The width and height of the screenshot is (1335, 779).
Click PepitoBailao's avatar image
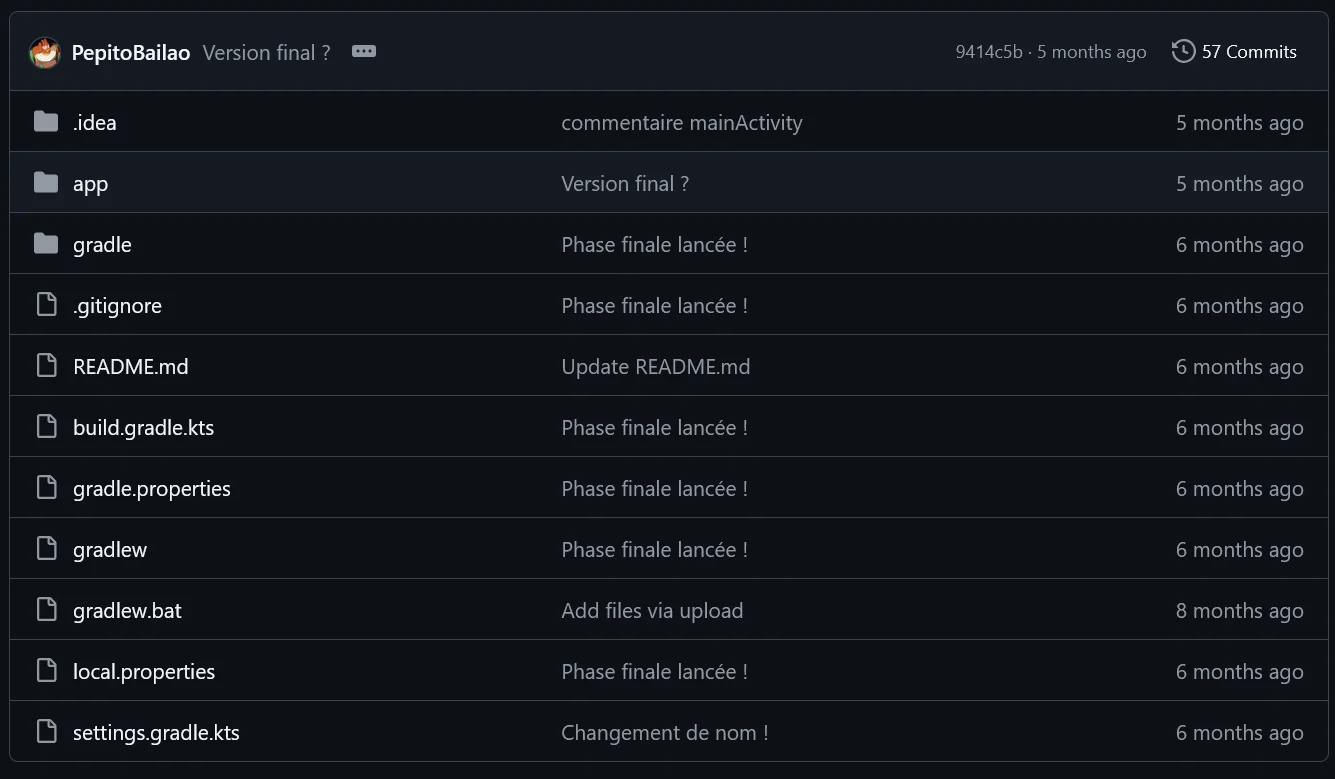coord(45,52)
